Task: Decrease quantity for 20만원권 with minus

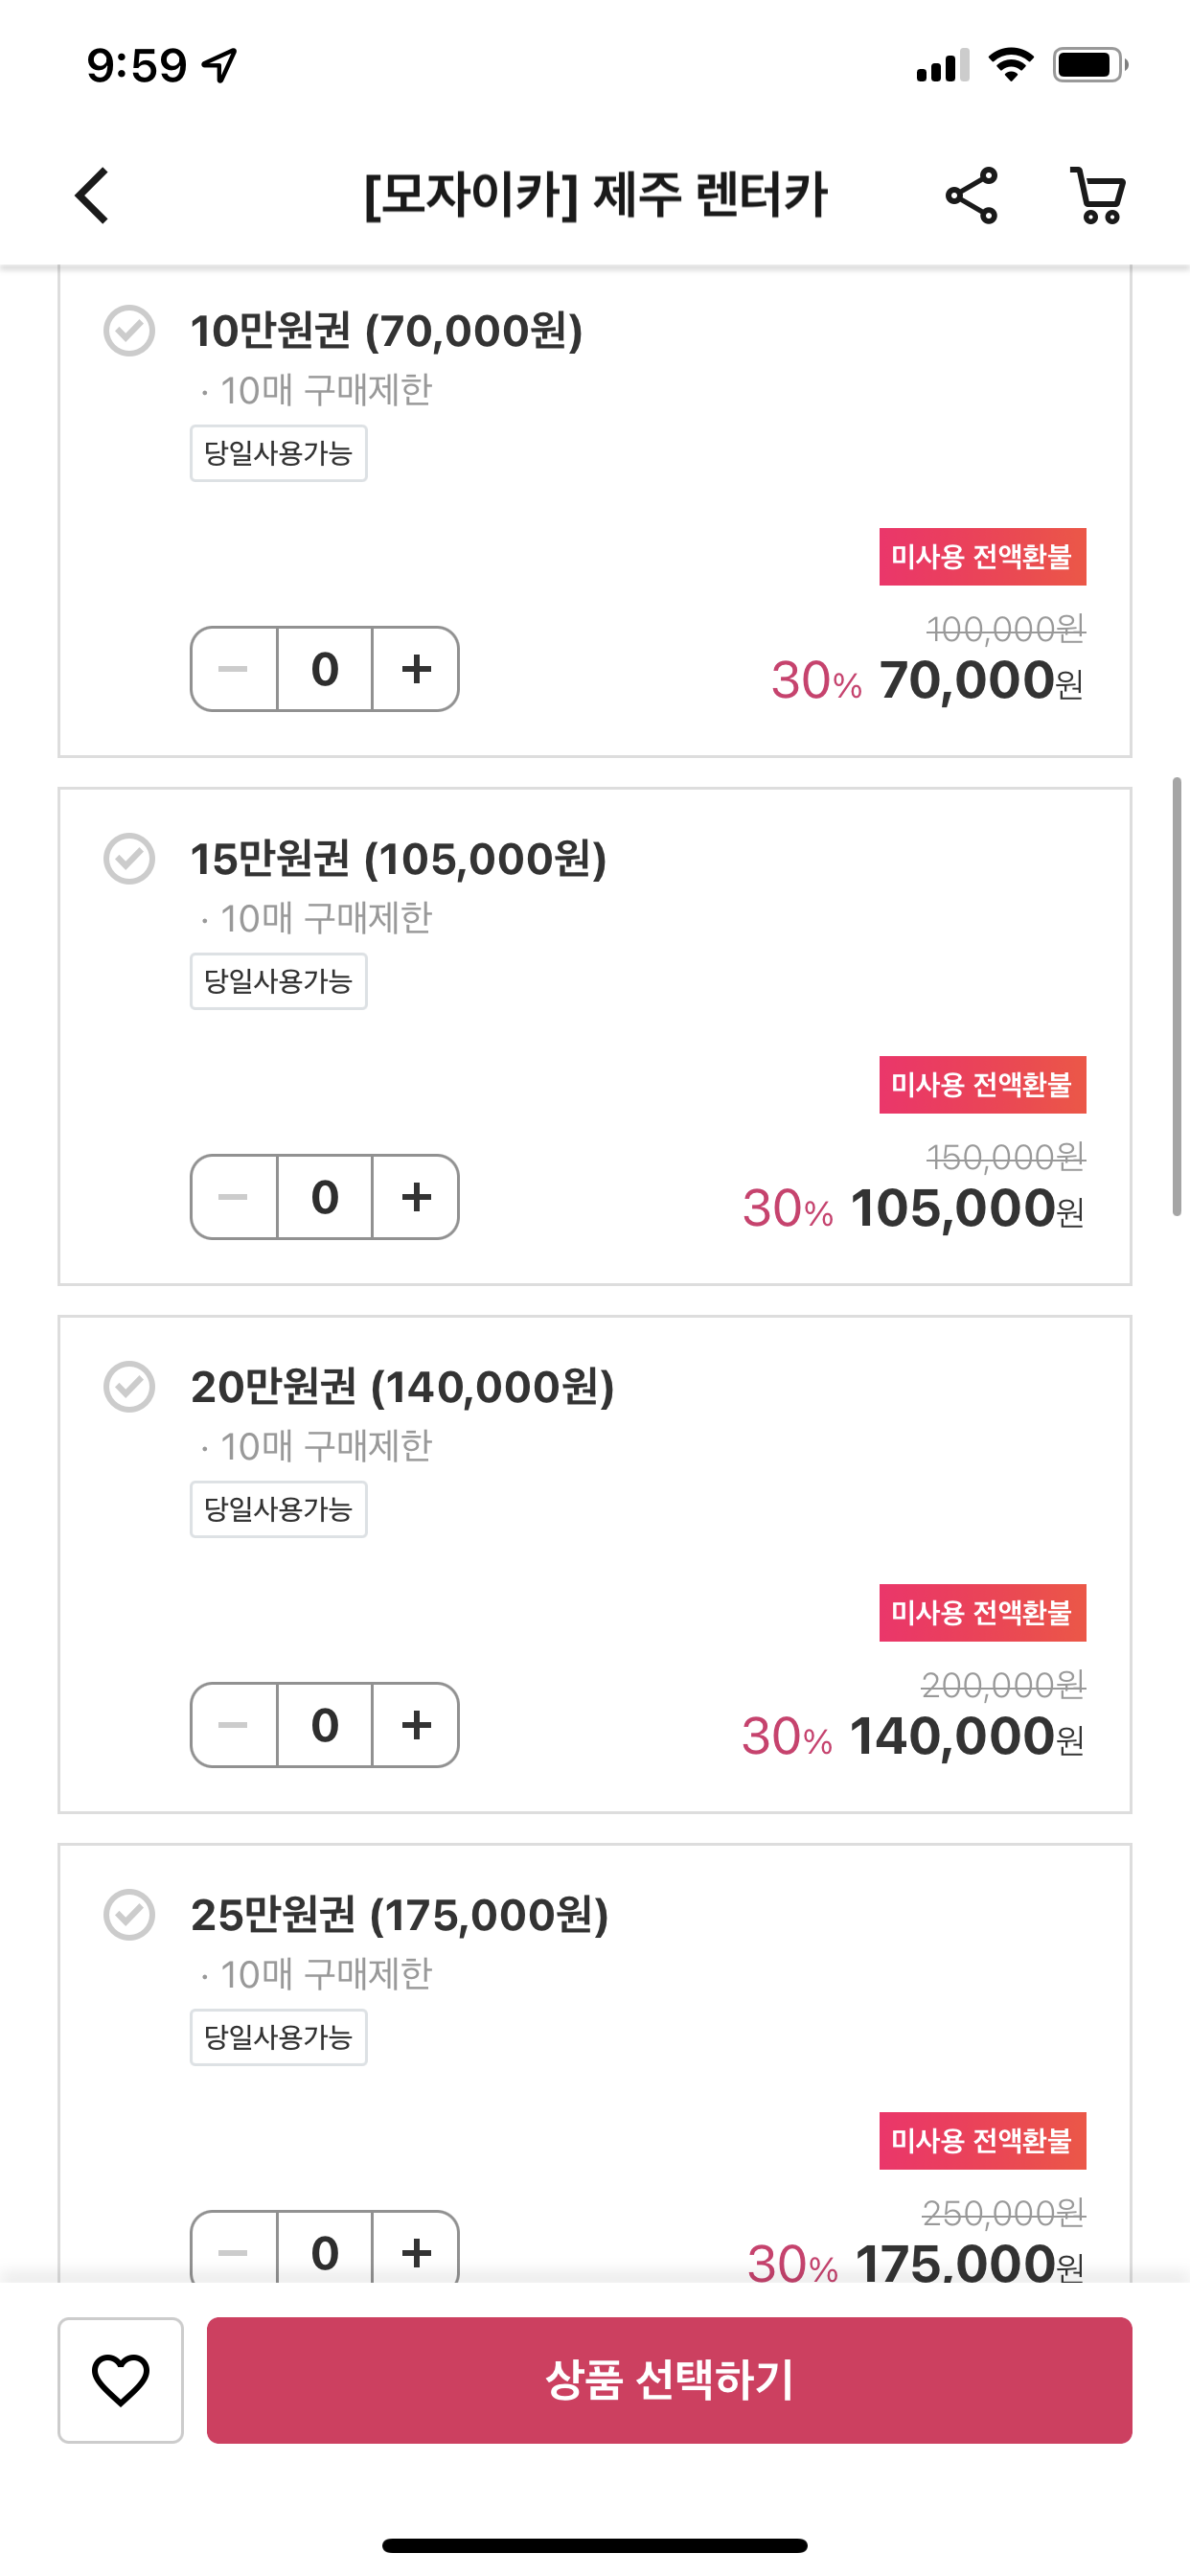Action: pos(234,1725)
